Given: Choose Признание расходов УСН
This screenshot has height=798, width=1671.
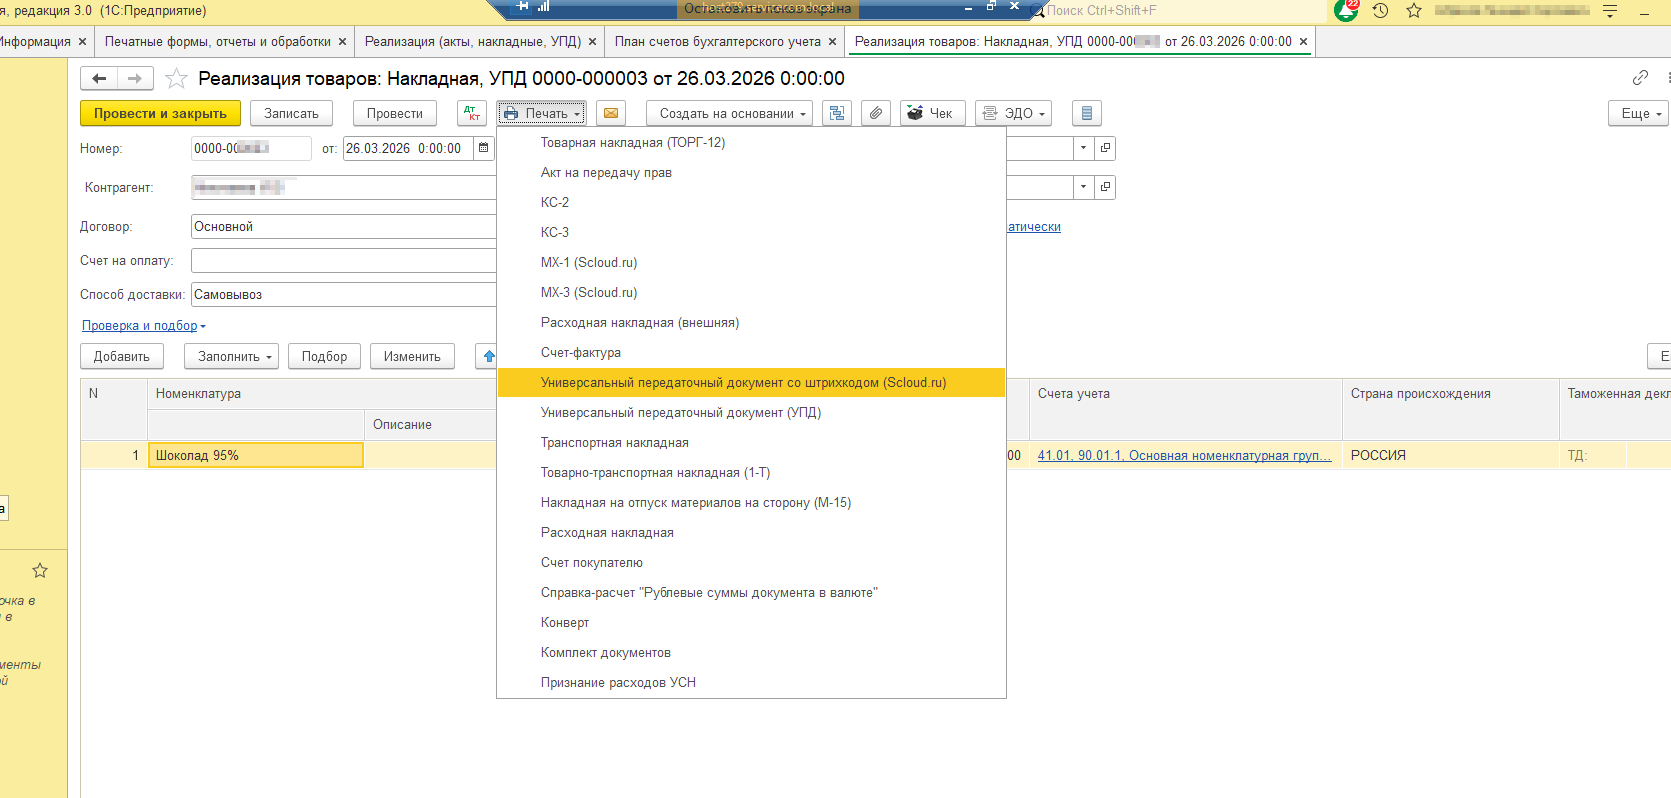Looking at the screenshot, I should [x=751, y=683].
